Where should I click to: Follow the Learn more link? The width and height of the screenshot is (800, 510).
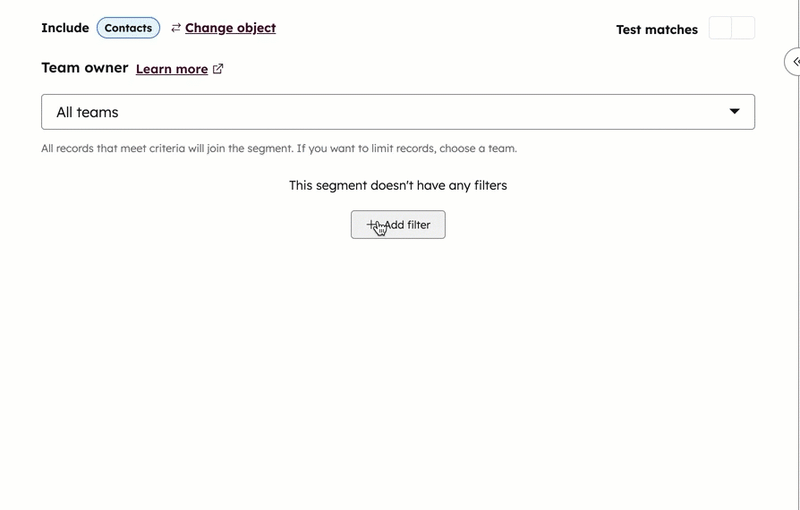pyautogui.click(x=172, y=69)
